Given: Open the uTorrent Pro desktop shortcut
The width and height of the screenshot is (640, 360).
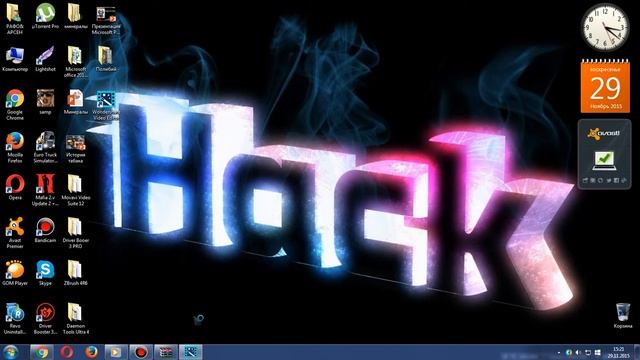Looking at the screenshot, I should [45, 17].
